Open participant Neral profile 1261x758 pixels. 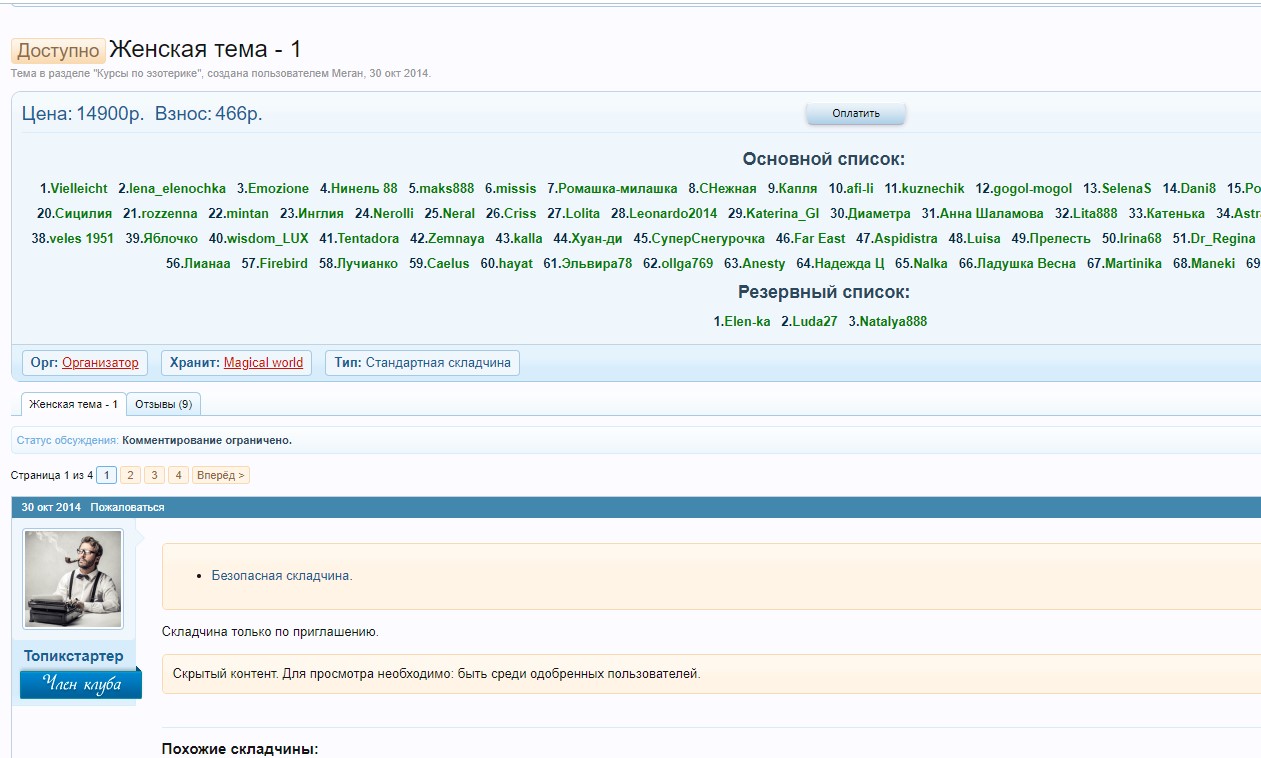tap(459, 213)
